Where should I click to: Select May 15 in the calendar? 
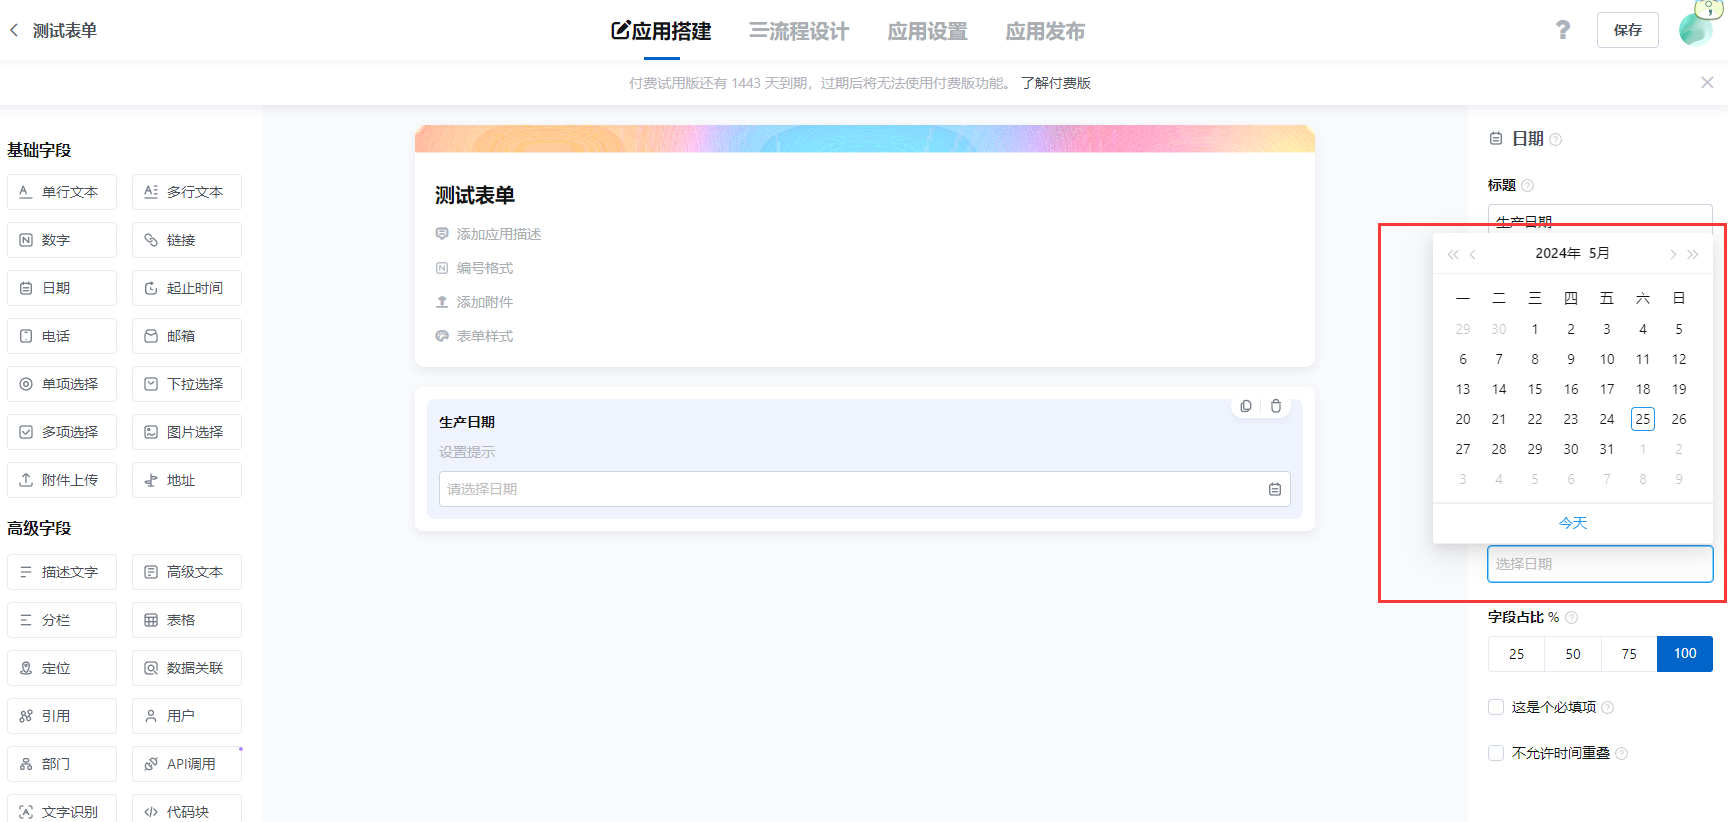pyautogui.click(x=1535, y=389)
